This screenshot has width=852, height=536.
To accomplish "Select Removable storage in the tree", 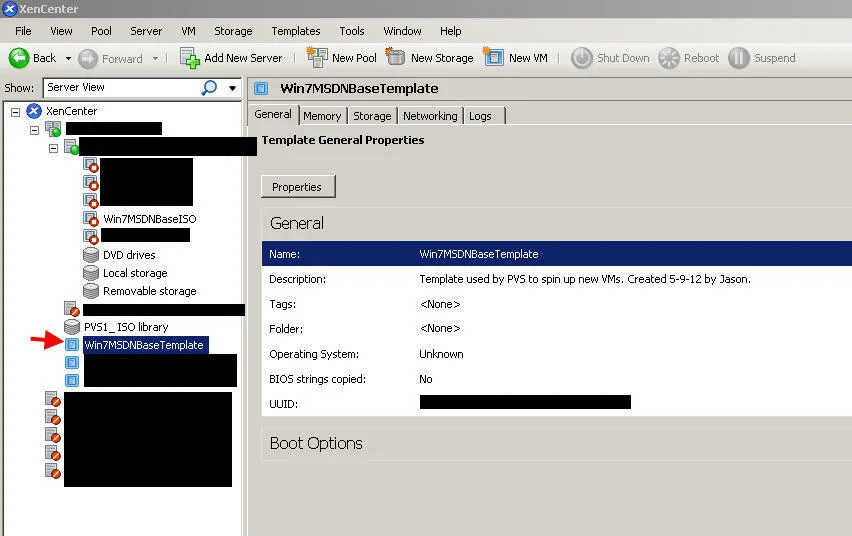I will pyautogui.click(x=150, y=291).
